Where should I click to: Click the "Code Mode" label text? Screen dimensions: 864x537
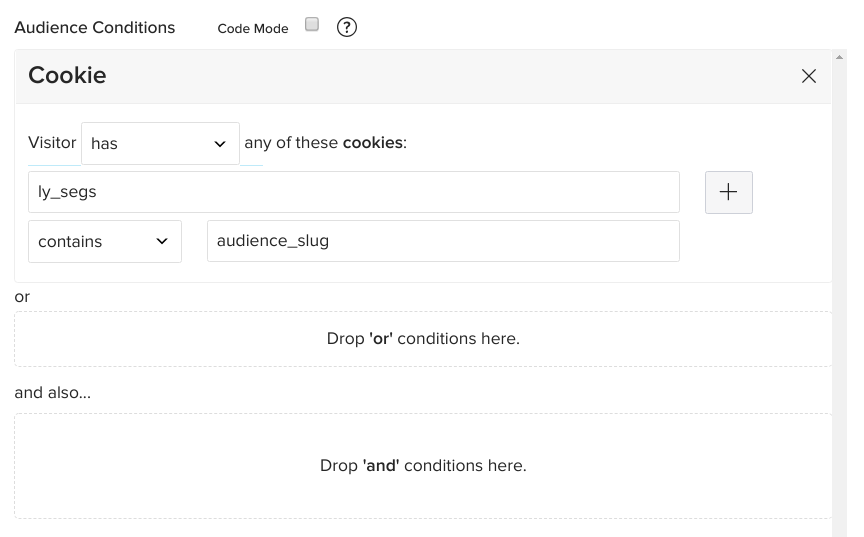pyautogui.click(x=253, y=29)
